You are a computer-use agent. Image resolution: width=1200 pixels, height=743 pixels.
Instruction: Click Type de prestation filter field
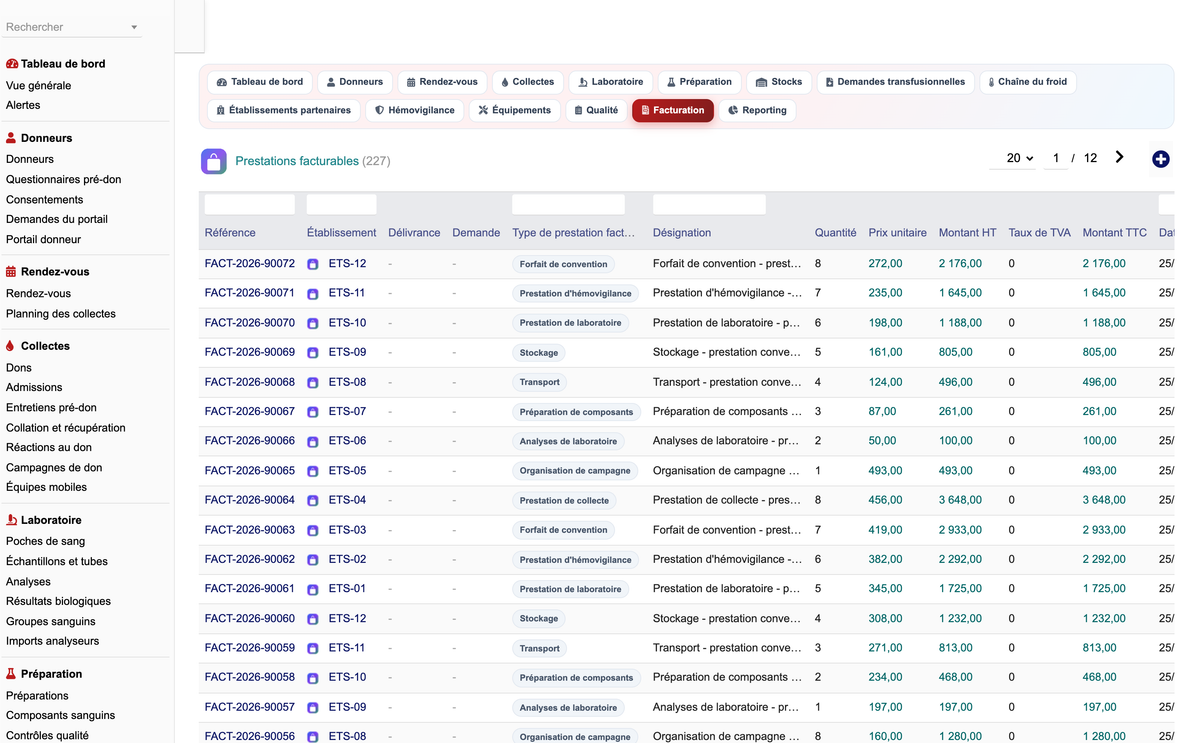[x=568, y=204]
